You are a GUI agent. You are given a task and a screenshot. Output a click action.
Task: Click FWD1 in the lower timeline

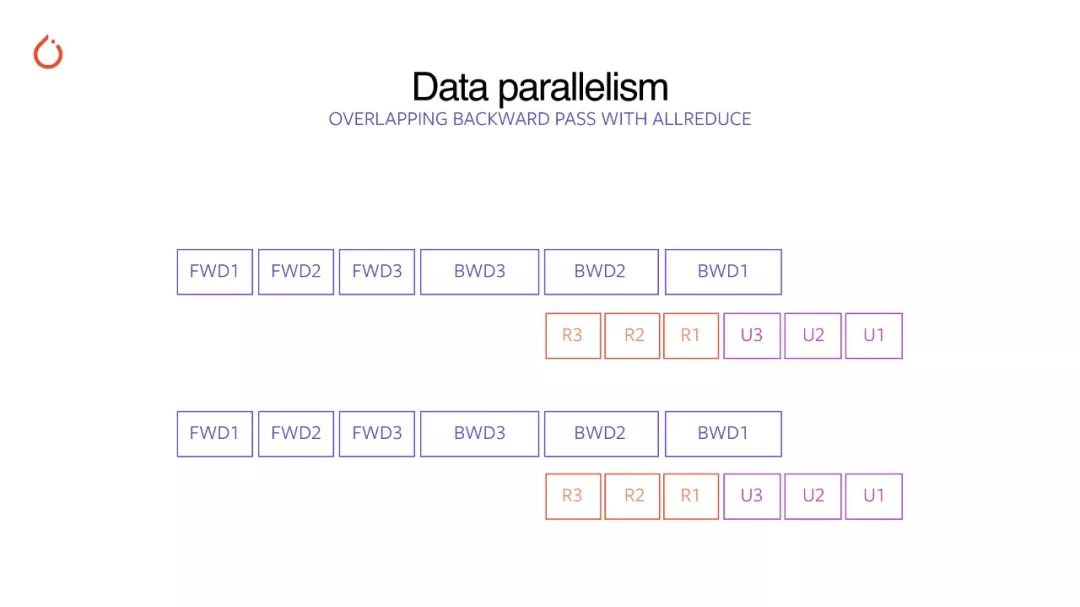point(215,434)
